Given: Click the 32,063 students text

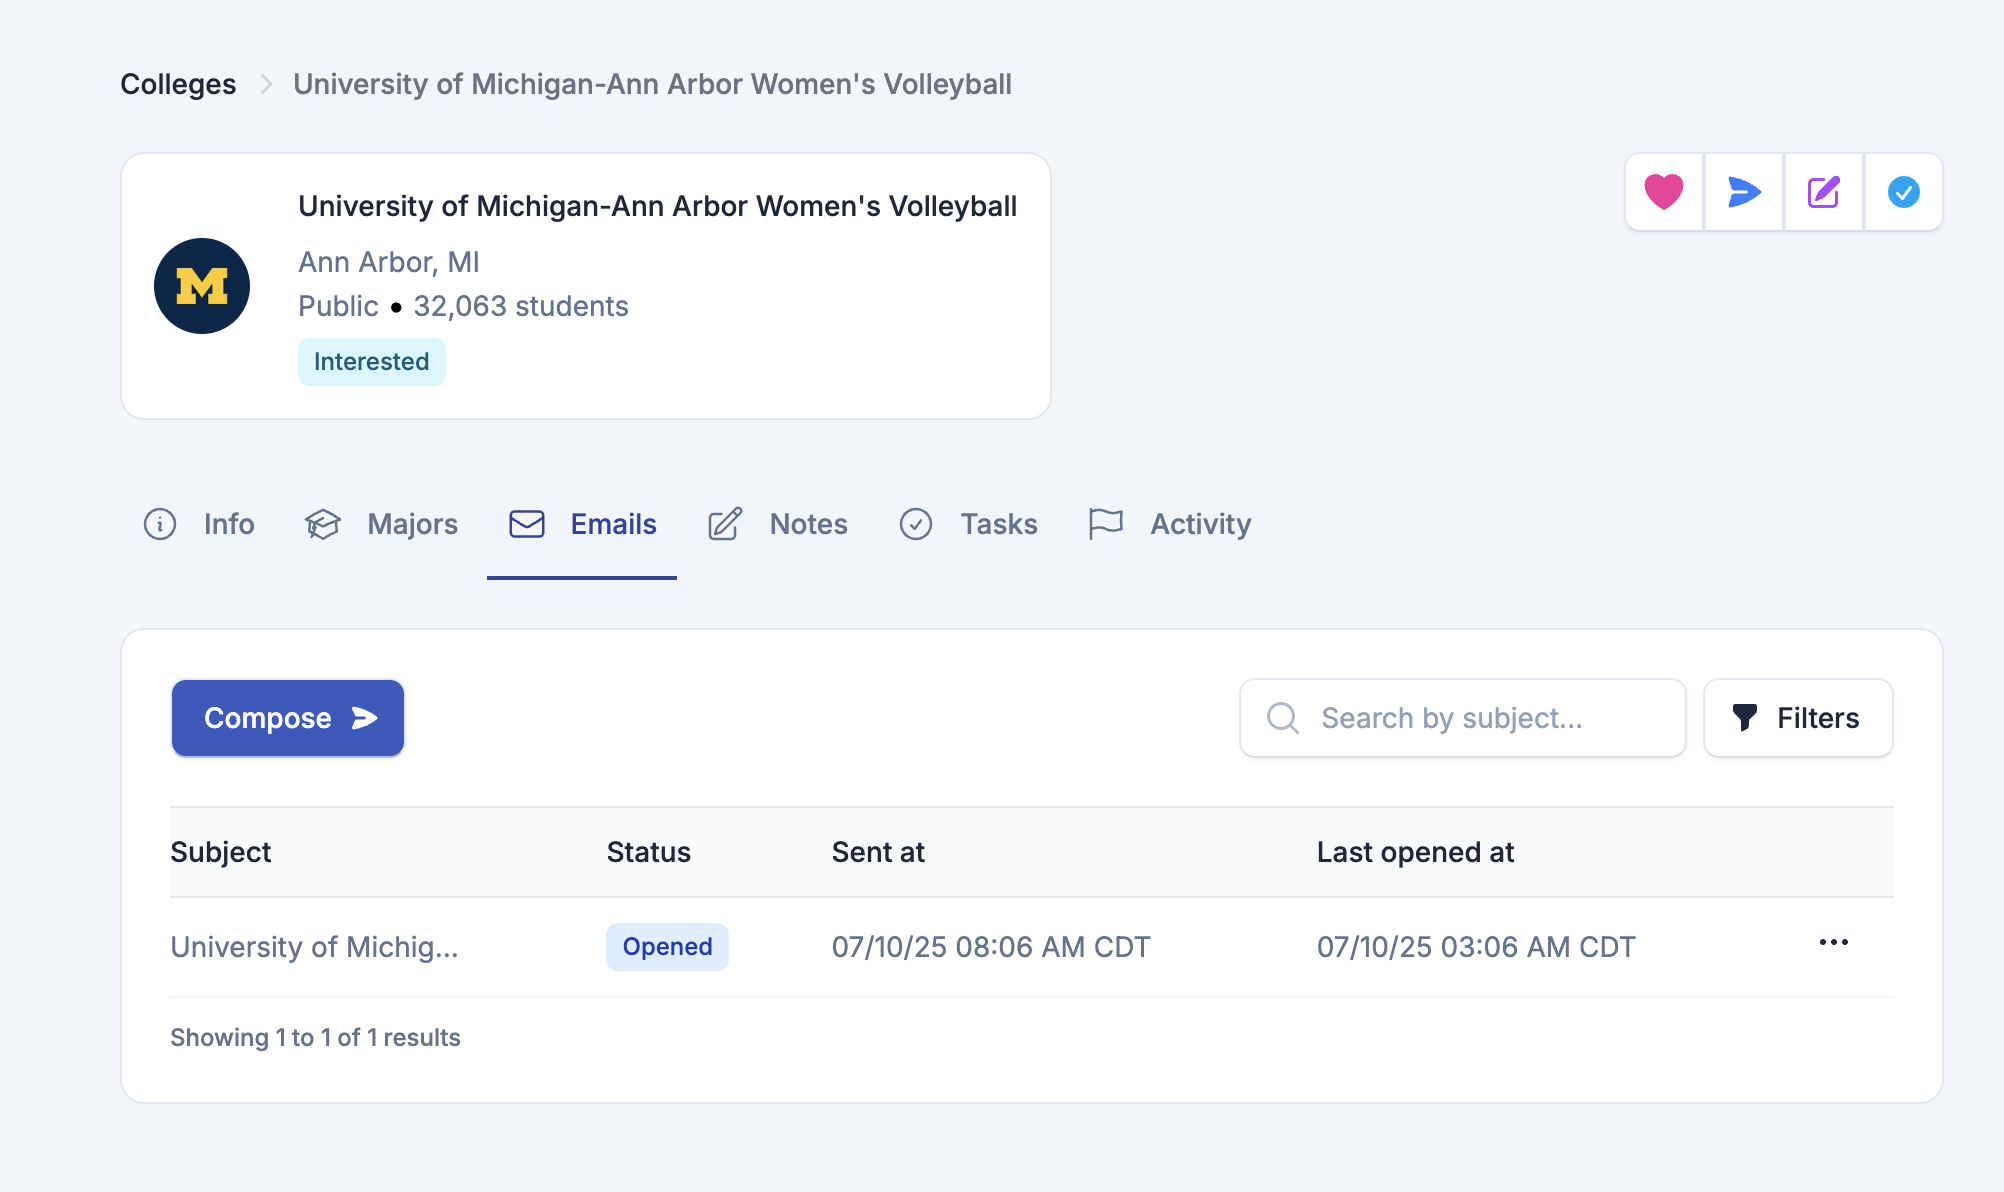Looking at the screenshot, I should tap(521, 306).
